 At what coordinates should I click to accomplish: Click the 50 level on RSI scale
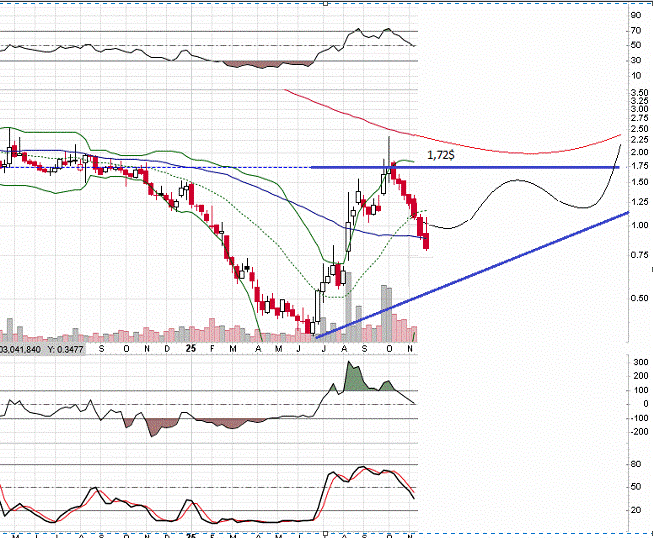pos(636,45)
